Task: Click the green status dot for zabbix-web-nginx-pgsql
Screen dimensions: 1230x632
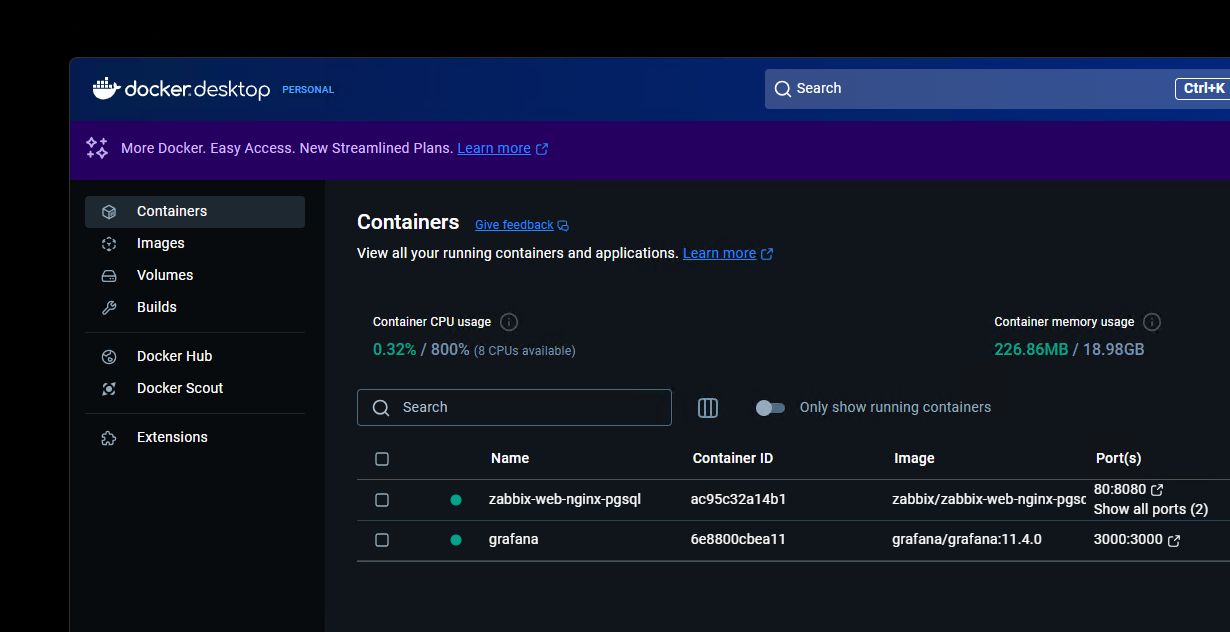Action: coord(456,500)
